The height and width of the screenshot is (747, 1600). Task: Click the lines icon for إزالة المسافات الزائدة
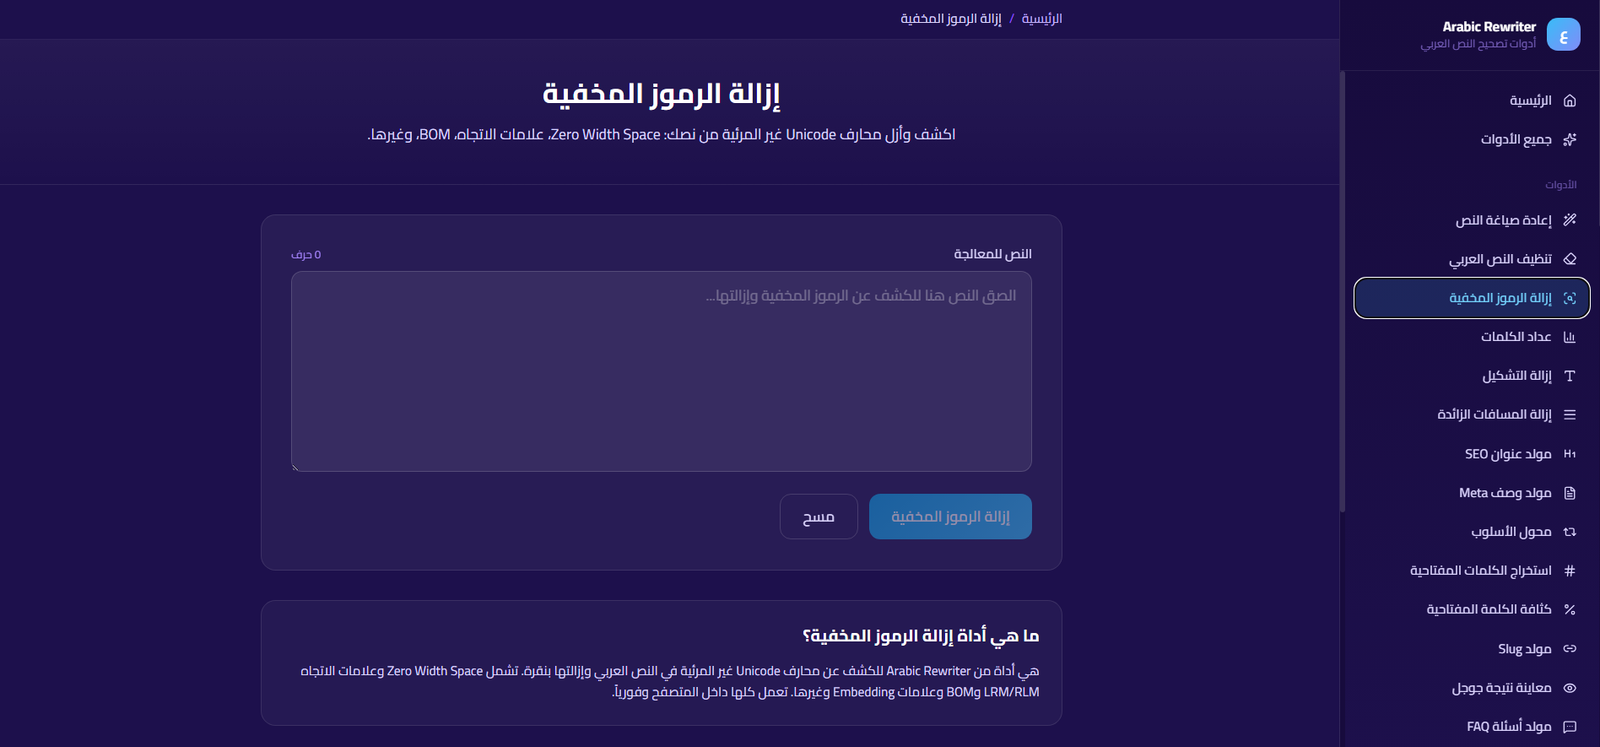(x=1570, y=415)
